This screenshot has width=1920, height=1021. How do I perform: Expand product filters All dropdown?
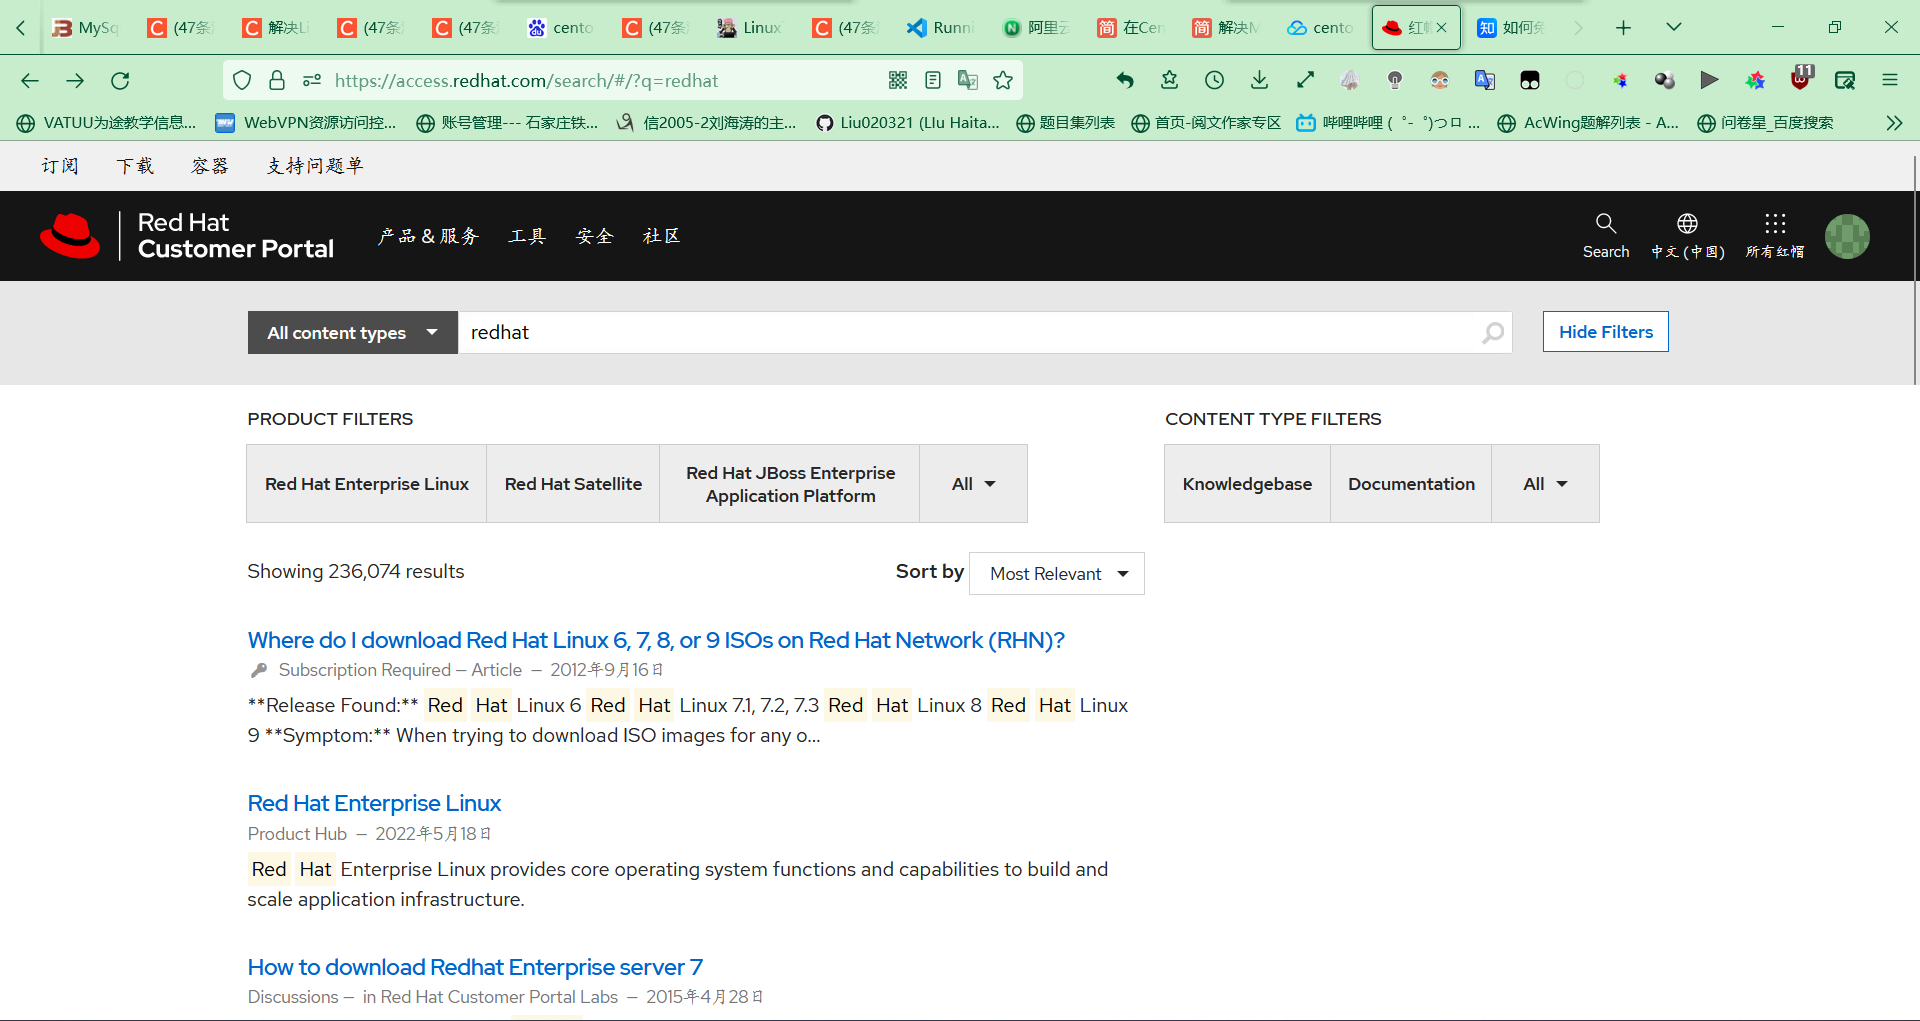(x=973, y=484)
